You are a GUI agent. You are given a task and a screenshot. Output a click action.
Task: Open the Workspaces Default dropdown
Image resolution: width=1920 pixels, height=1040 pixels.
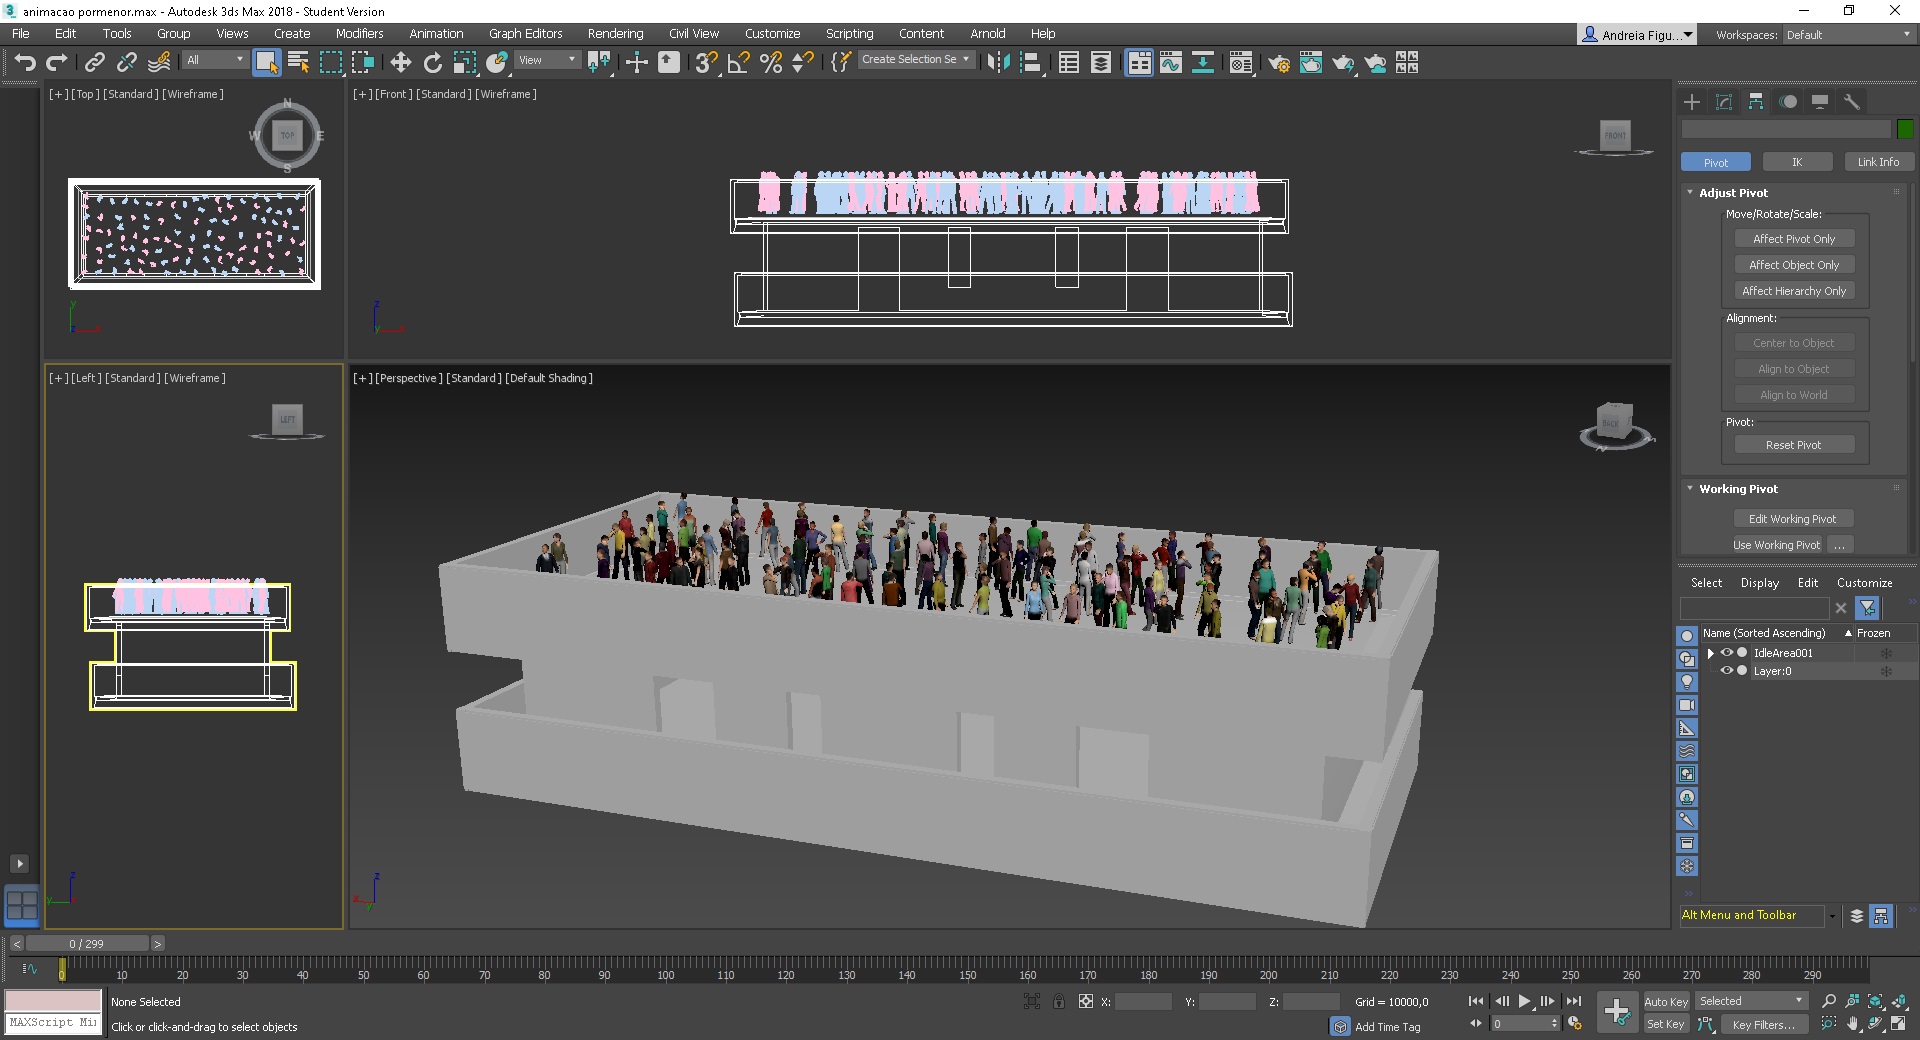[1848, 35]
